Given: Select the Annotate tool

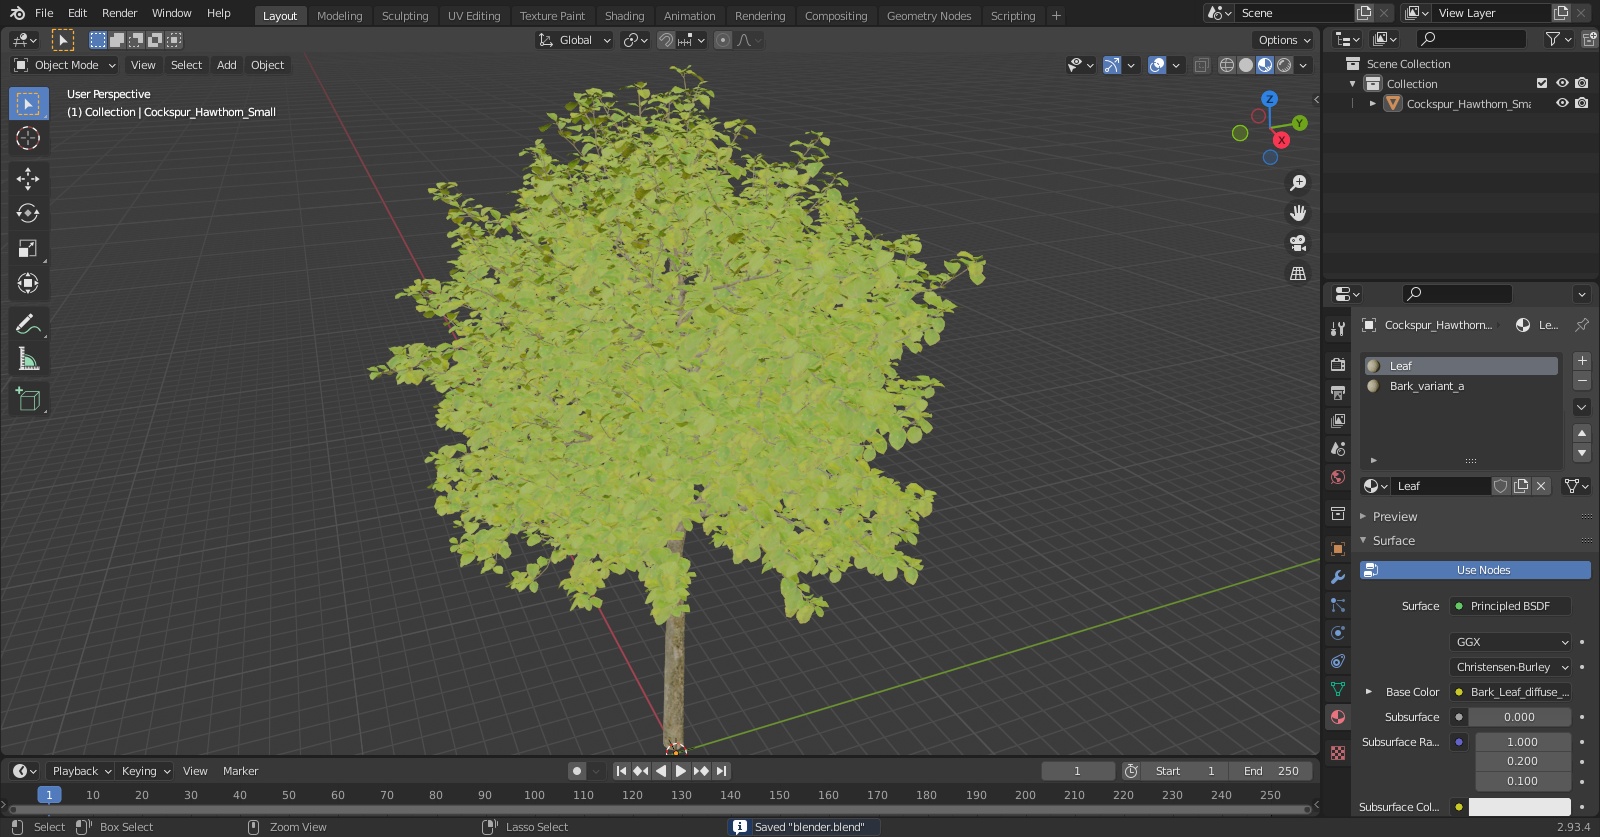Looking at the screenshot, I should pyautogui.click(x=28, y=324).
